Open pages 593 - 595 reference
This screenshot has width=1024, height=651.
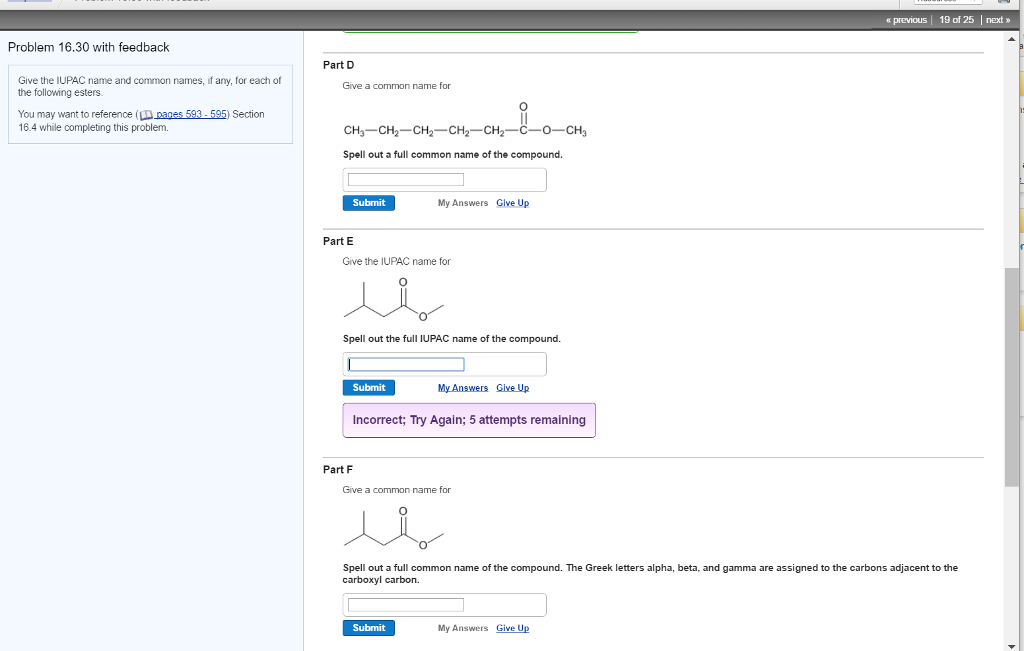(192, 114)
